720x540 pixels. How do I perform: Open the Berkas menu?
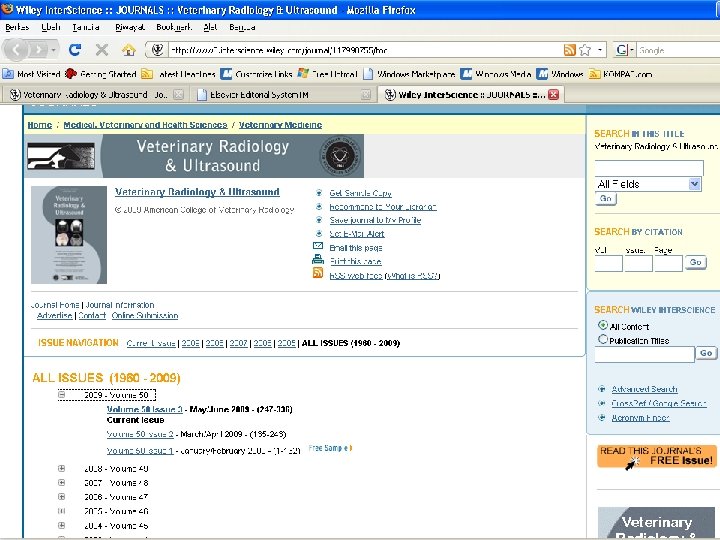[x=17, y=27]
